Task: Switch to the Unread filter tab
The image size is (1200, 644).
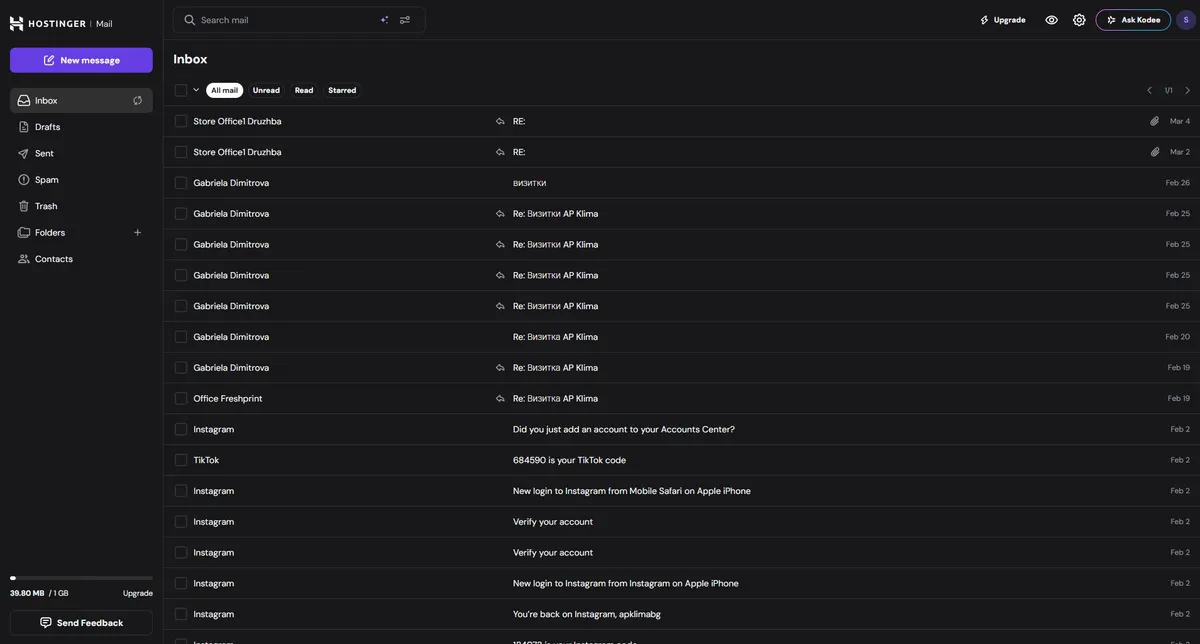Action: click(266, 90)
